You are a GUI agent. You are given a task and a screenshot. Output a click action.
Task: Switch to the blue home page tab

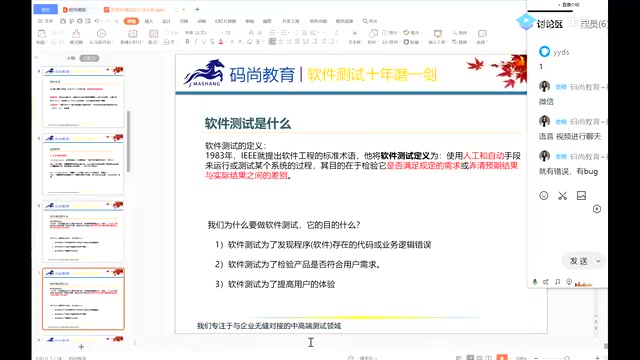45,9
